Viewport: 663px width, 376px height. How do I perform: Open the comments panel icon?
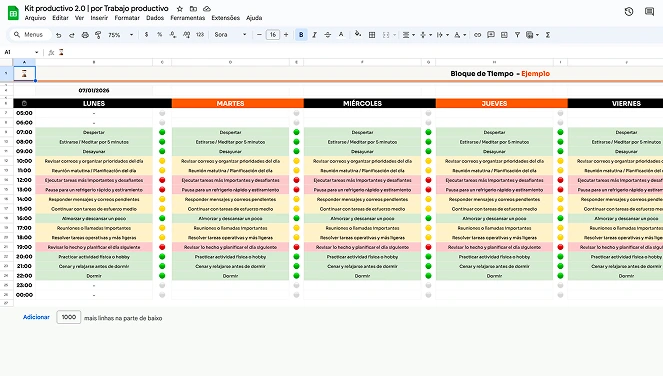[x=649, y=11]
